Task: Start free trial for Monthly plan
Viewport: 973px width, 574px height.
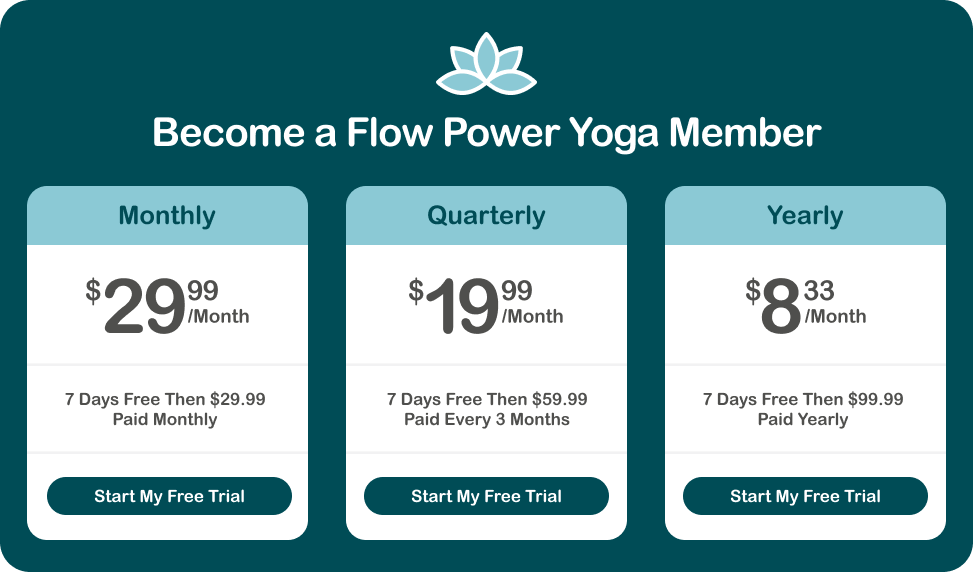Action: (169, 496)
